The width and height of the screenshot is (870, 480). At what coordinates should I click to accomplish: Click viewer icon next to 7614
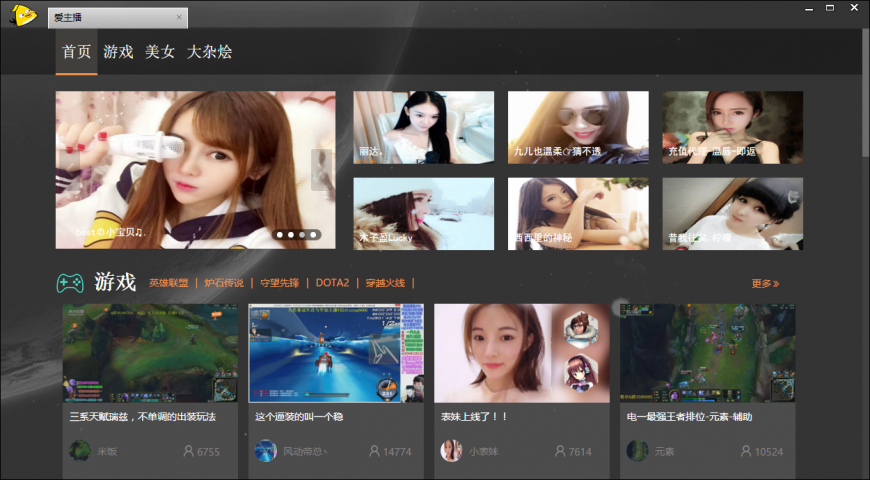pos(560,451)
